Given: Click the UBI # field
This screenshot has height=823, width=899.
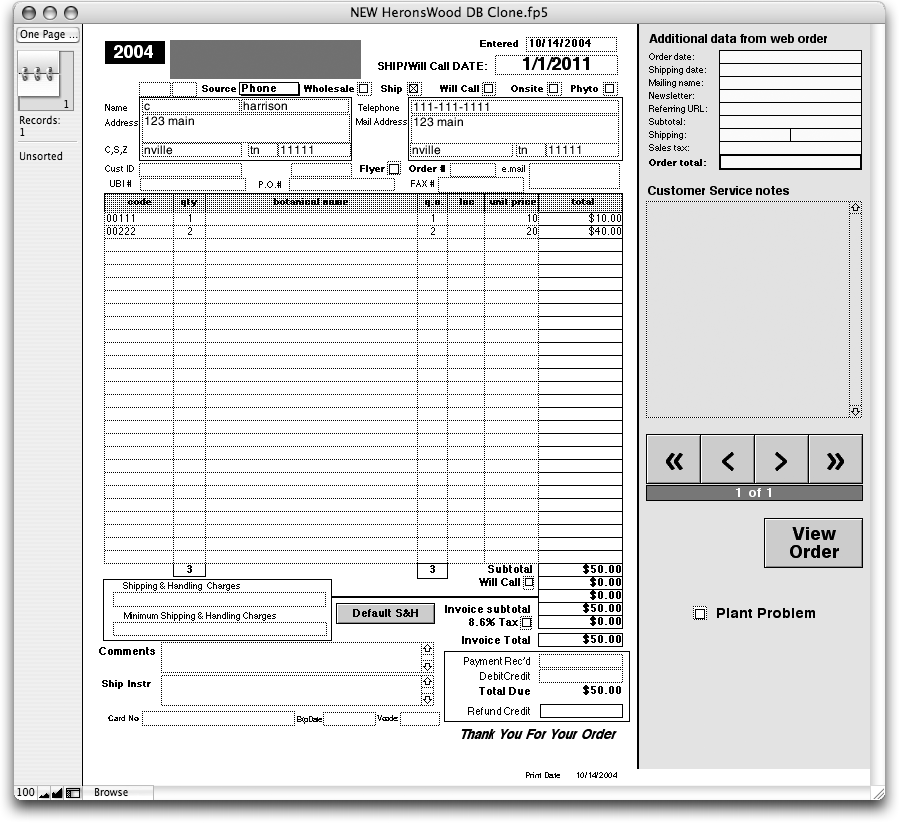Looking at the screenshot, I should 193,185.
